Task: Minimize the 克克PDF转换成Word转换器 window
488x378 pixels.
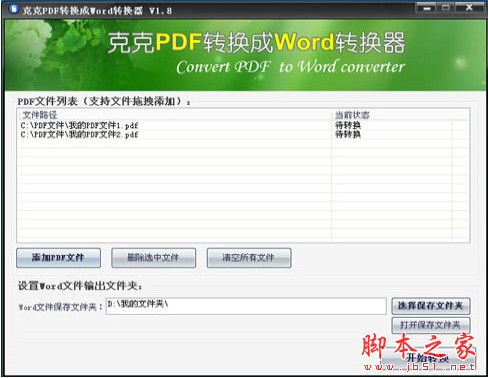Action: tap(427, 7)
